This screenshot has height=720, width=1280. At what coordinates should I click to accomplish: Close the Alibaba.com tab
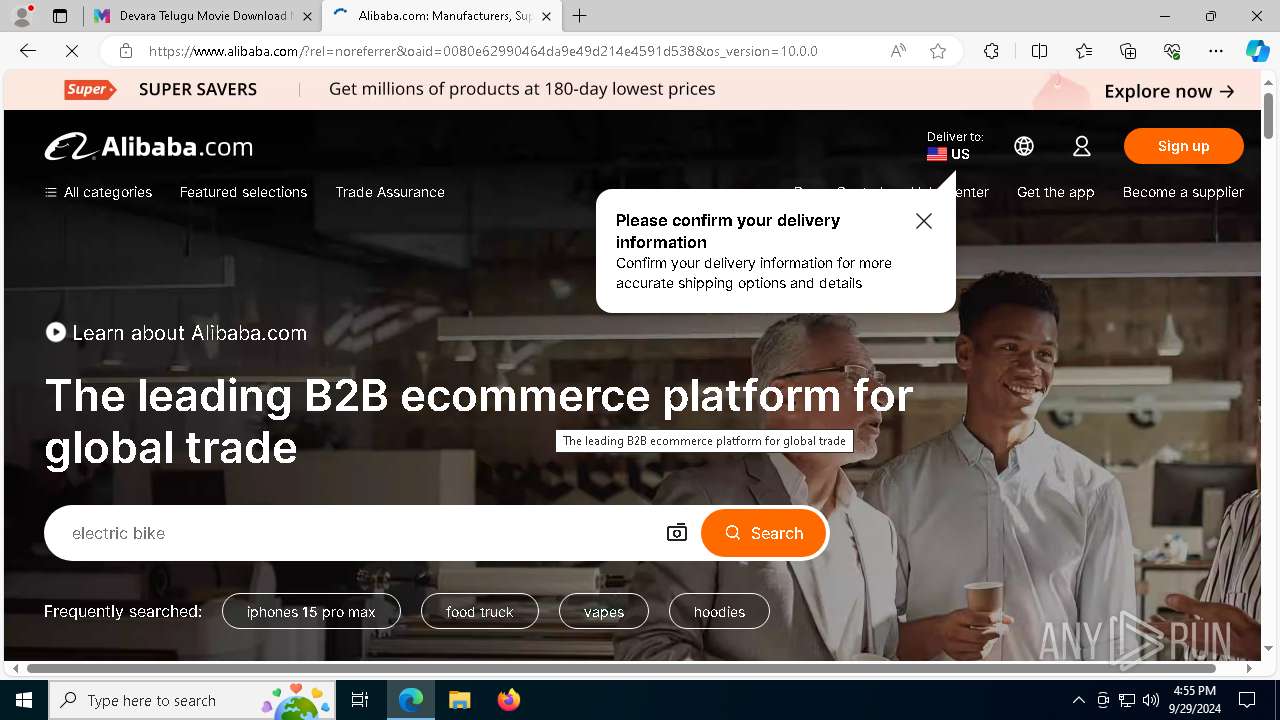(546, 16)
